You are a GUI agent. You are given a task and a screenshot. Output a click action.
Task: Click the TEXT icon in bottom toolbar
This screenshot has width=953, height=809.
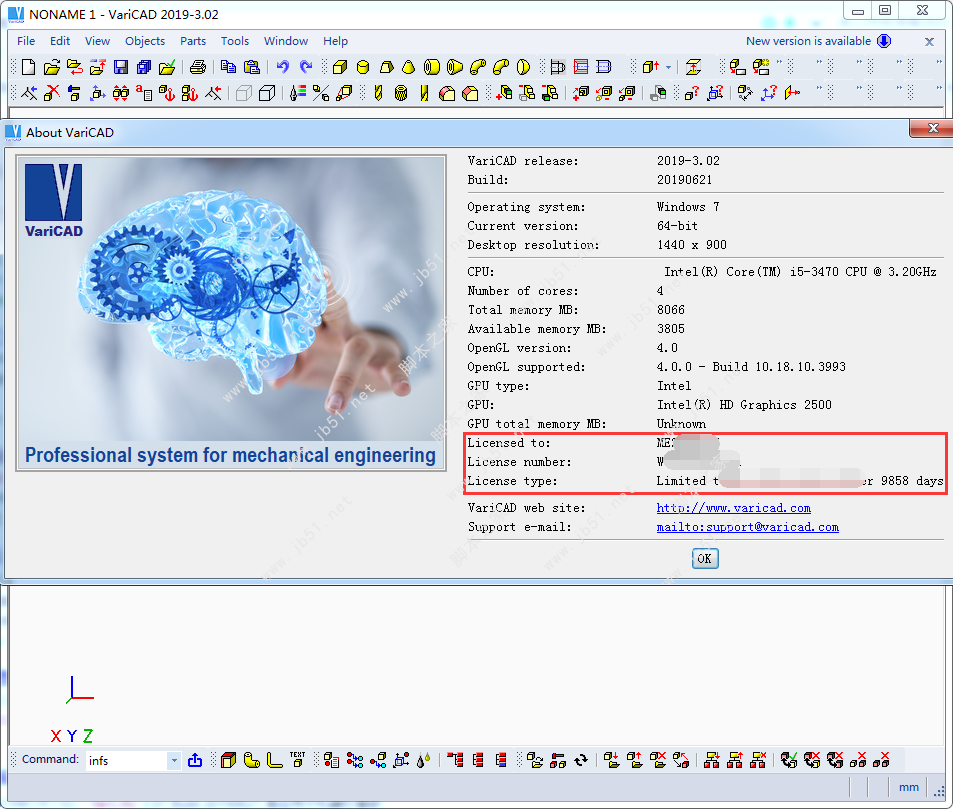(298, 759)
